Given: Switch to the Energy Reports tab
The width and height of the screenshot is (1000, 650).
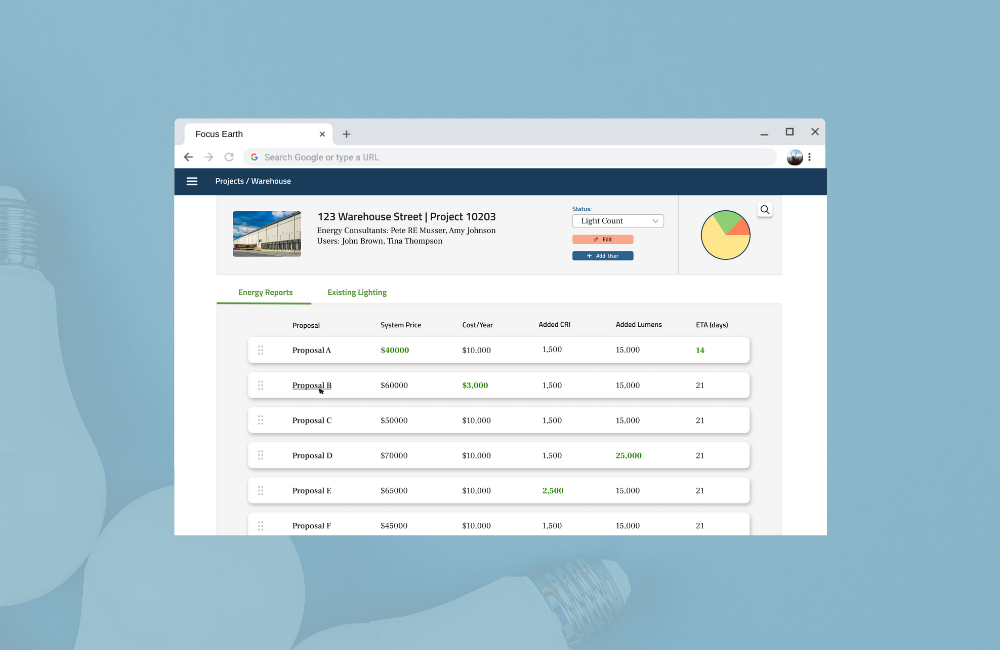Looking at the screenshot, I should [x=265, y=292].
